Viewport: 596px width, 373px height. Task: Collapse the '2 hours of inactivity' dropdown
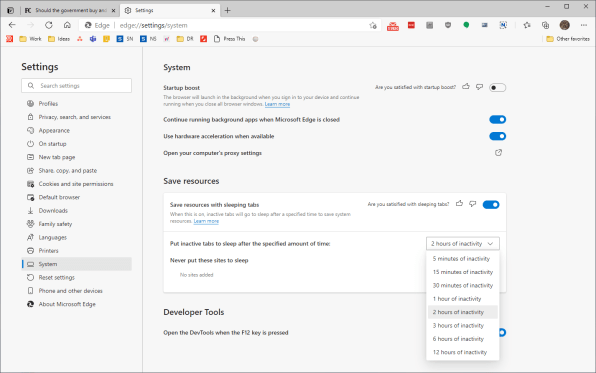463,243
